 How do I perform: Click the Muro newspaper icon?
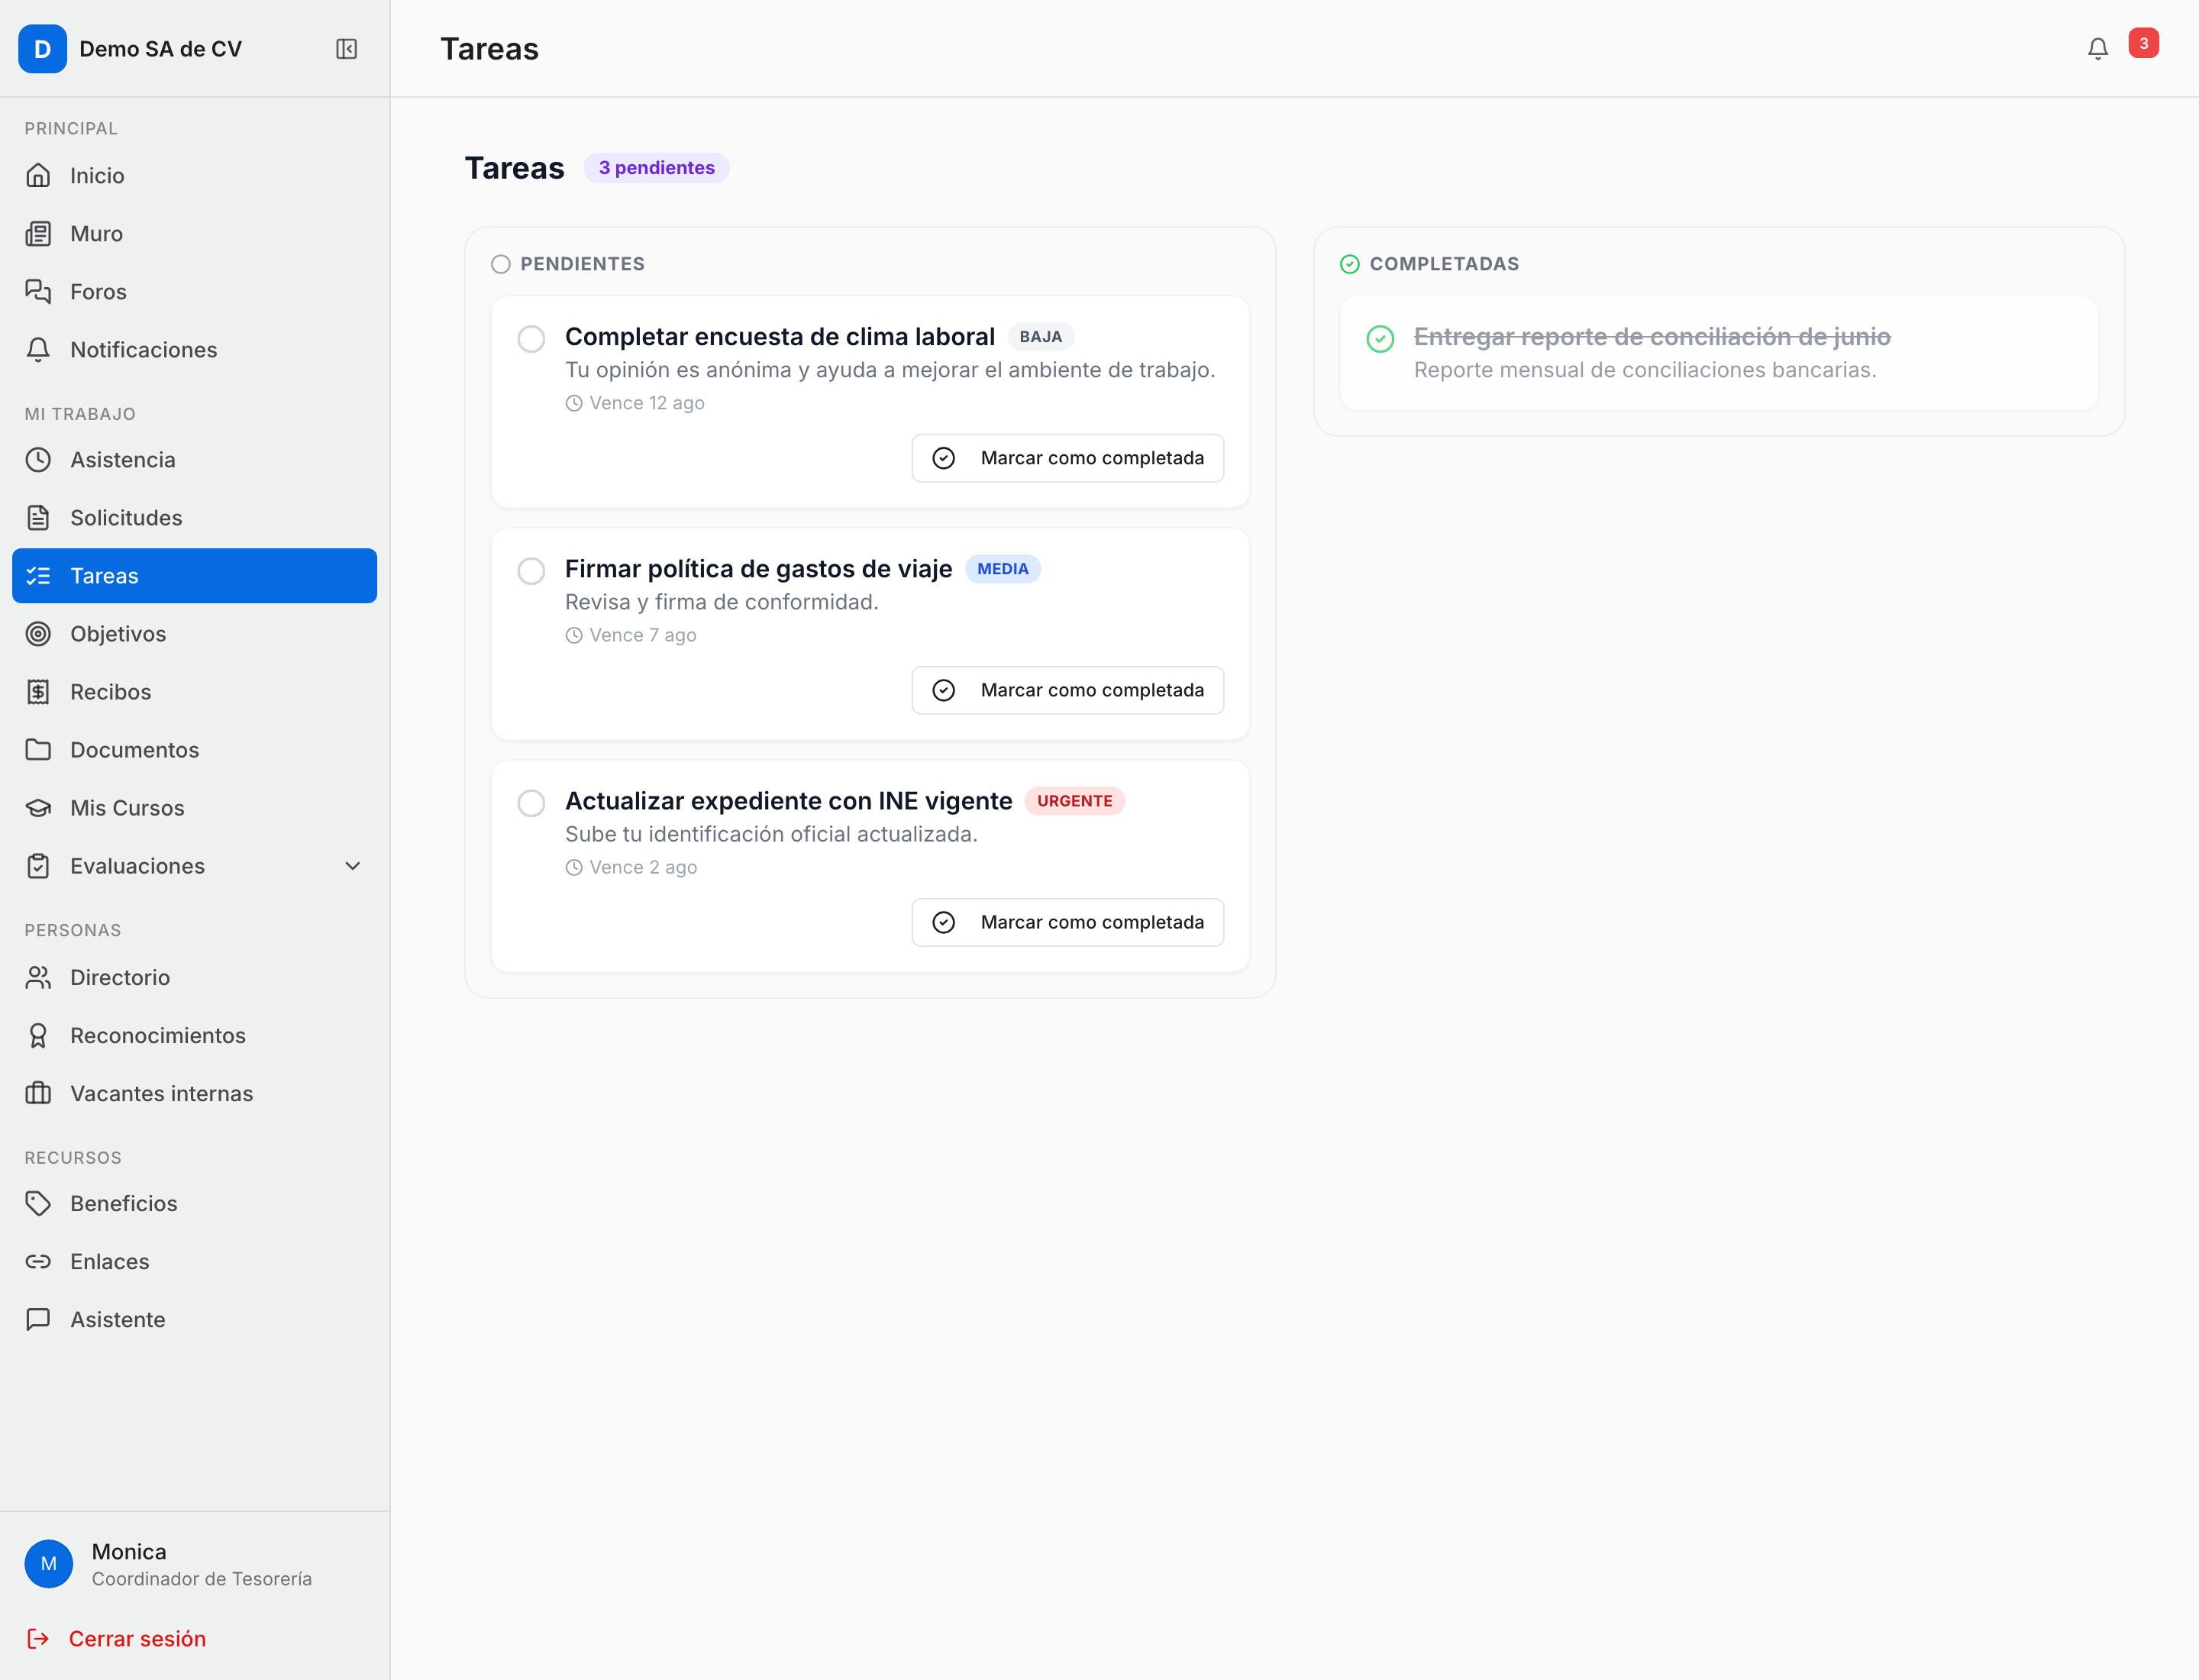click(x=38, y=234)
